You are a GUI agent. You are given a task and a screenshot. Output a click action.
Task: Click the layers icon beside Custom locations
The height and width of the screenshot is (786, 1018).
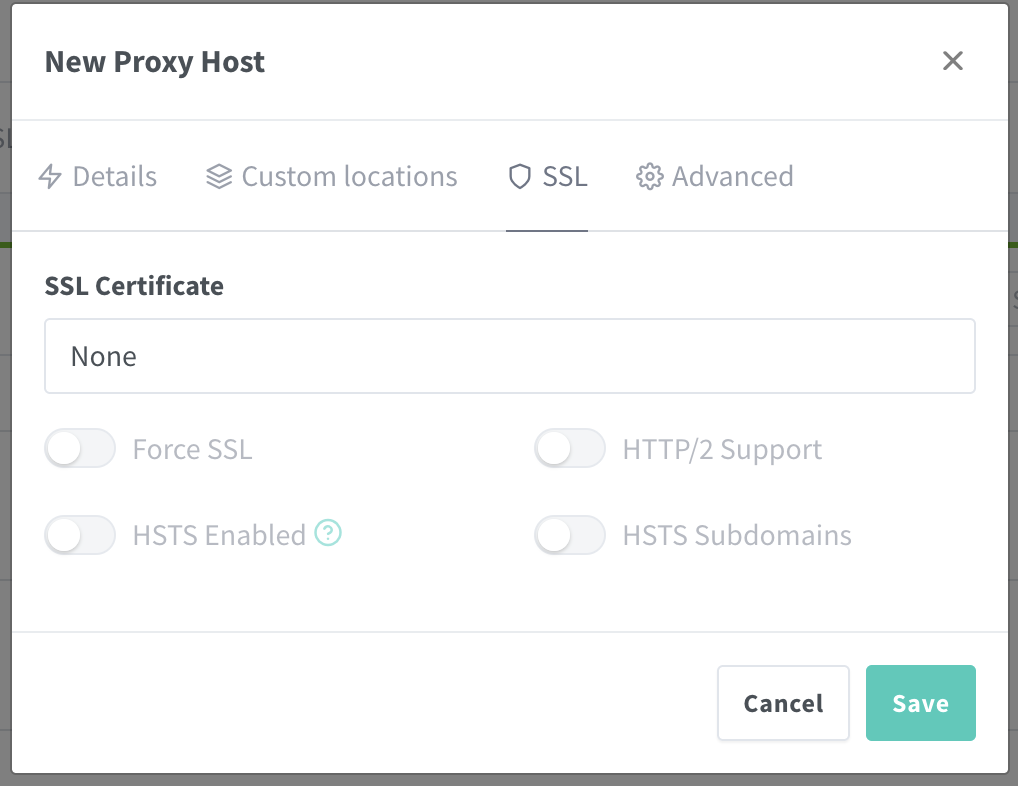click(218, 176)
